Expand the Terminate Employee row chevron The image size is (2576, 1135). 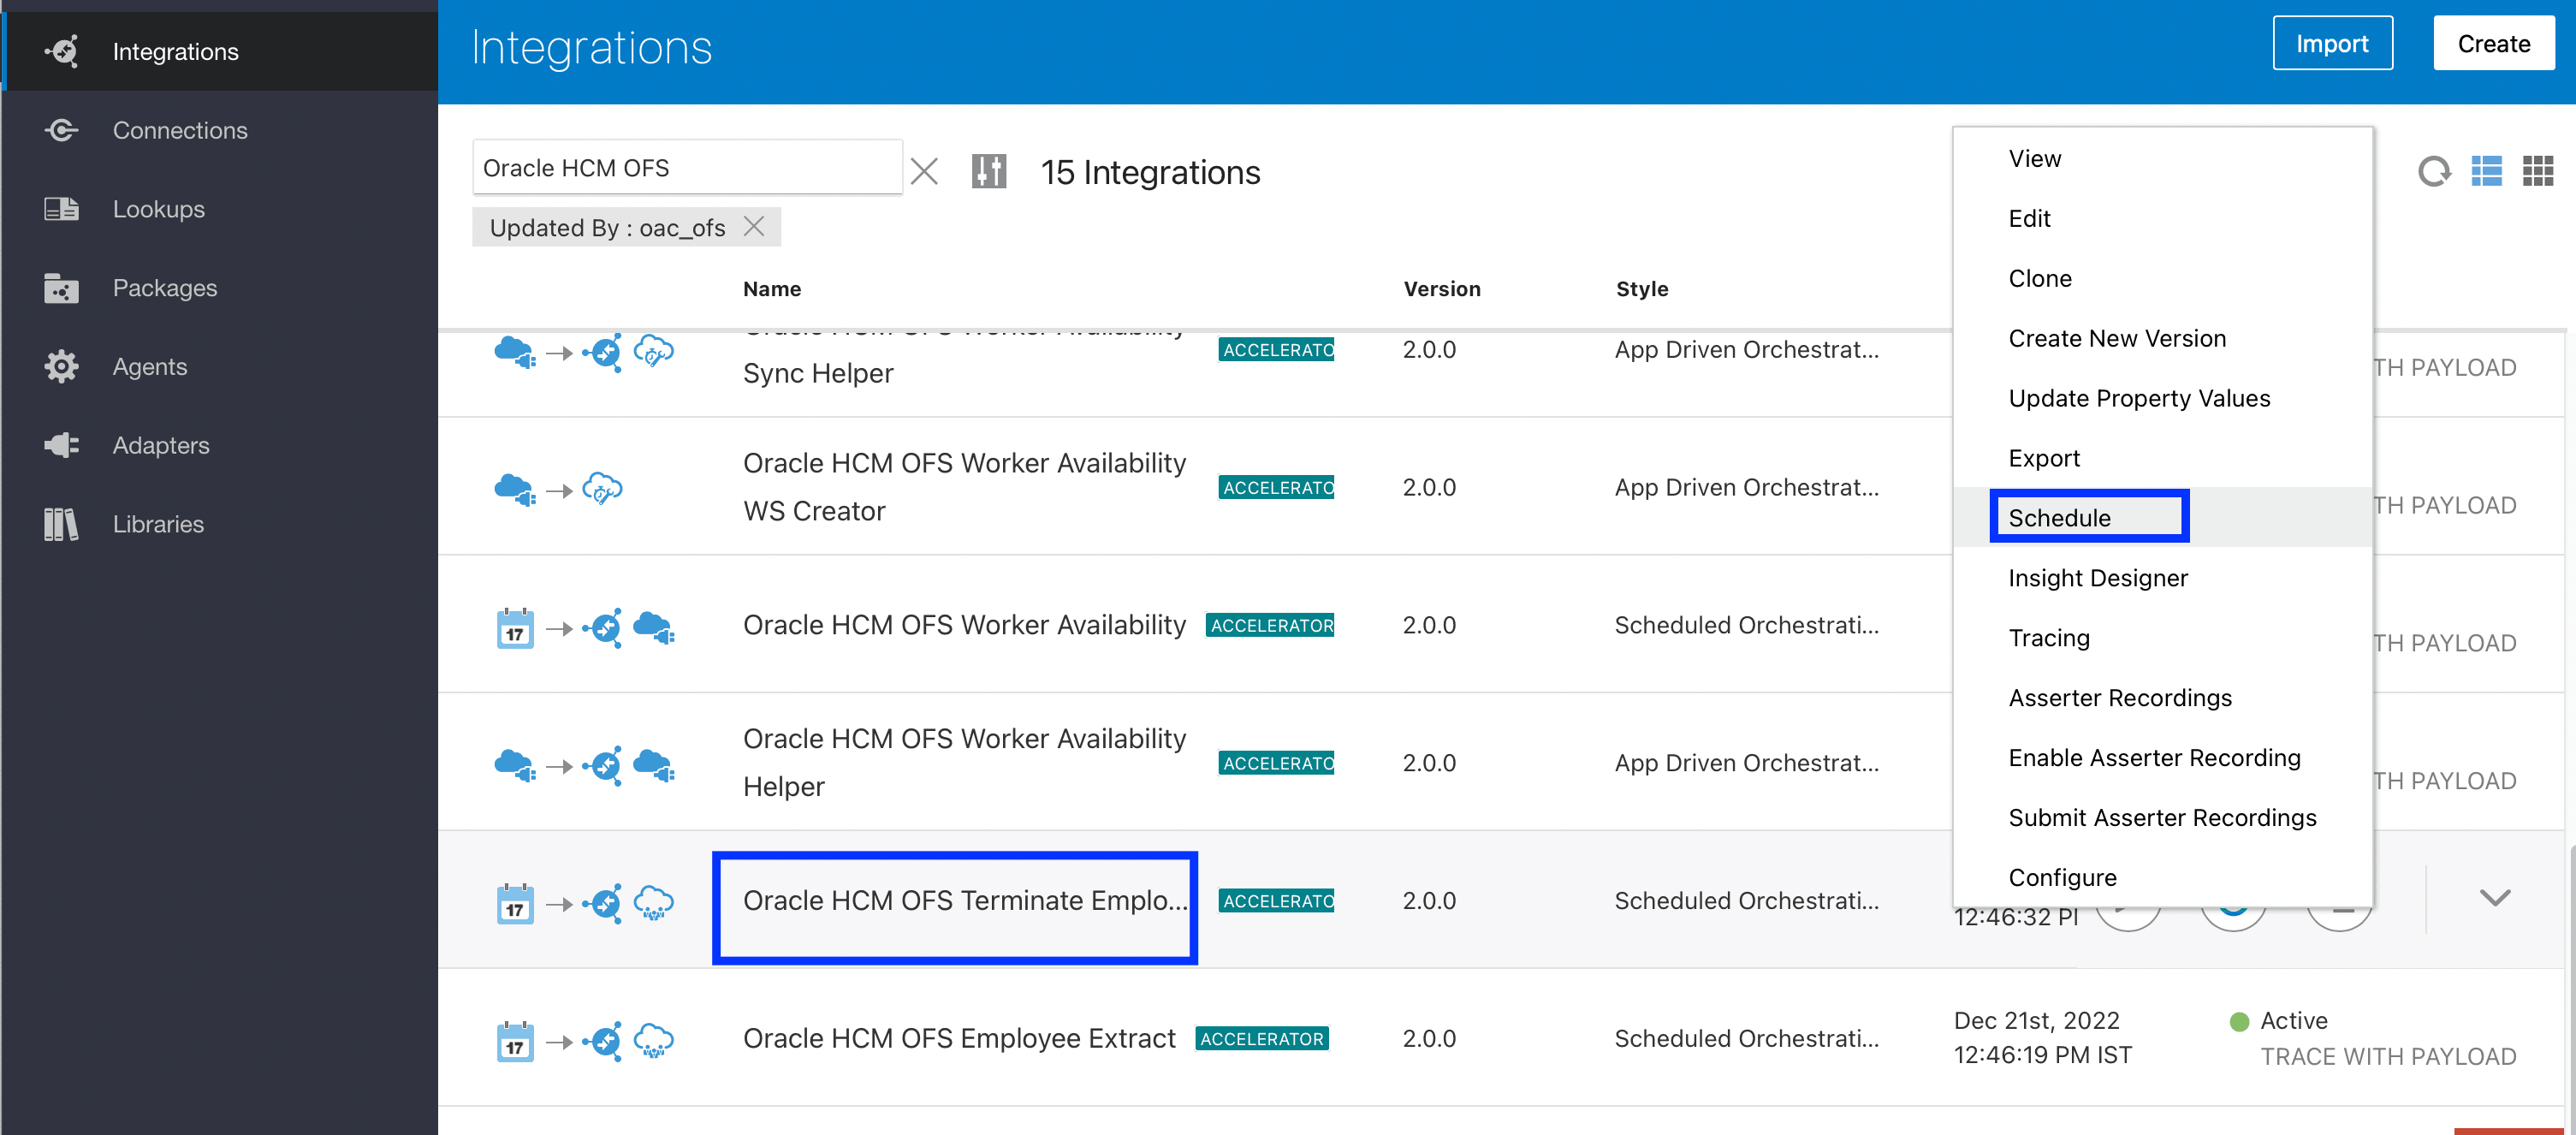coord(2495,897)
